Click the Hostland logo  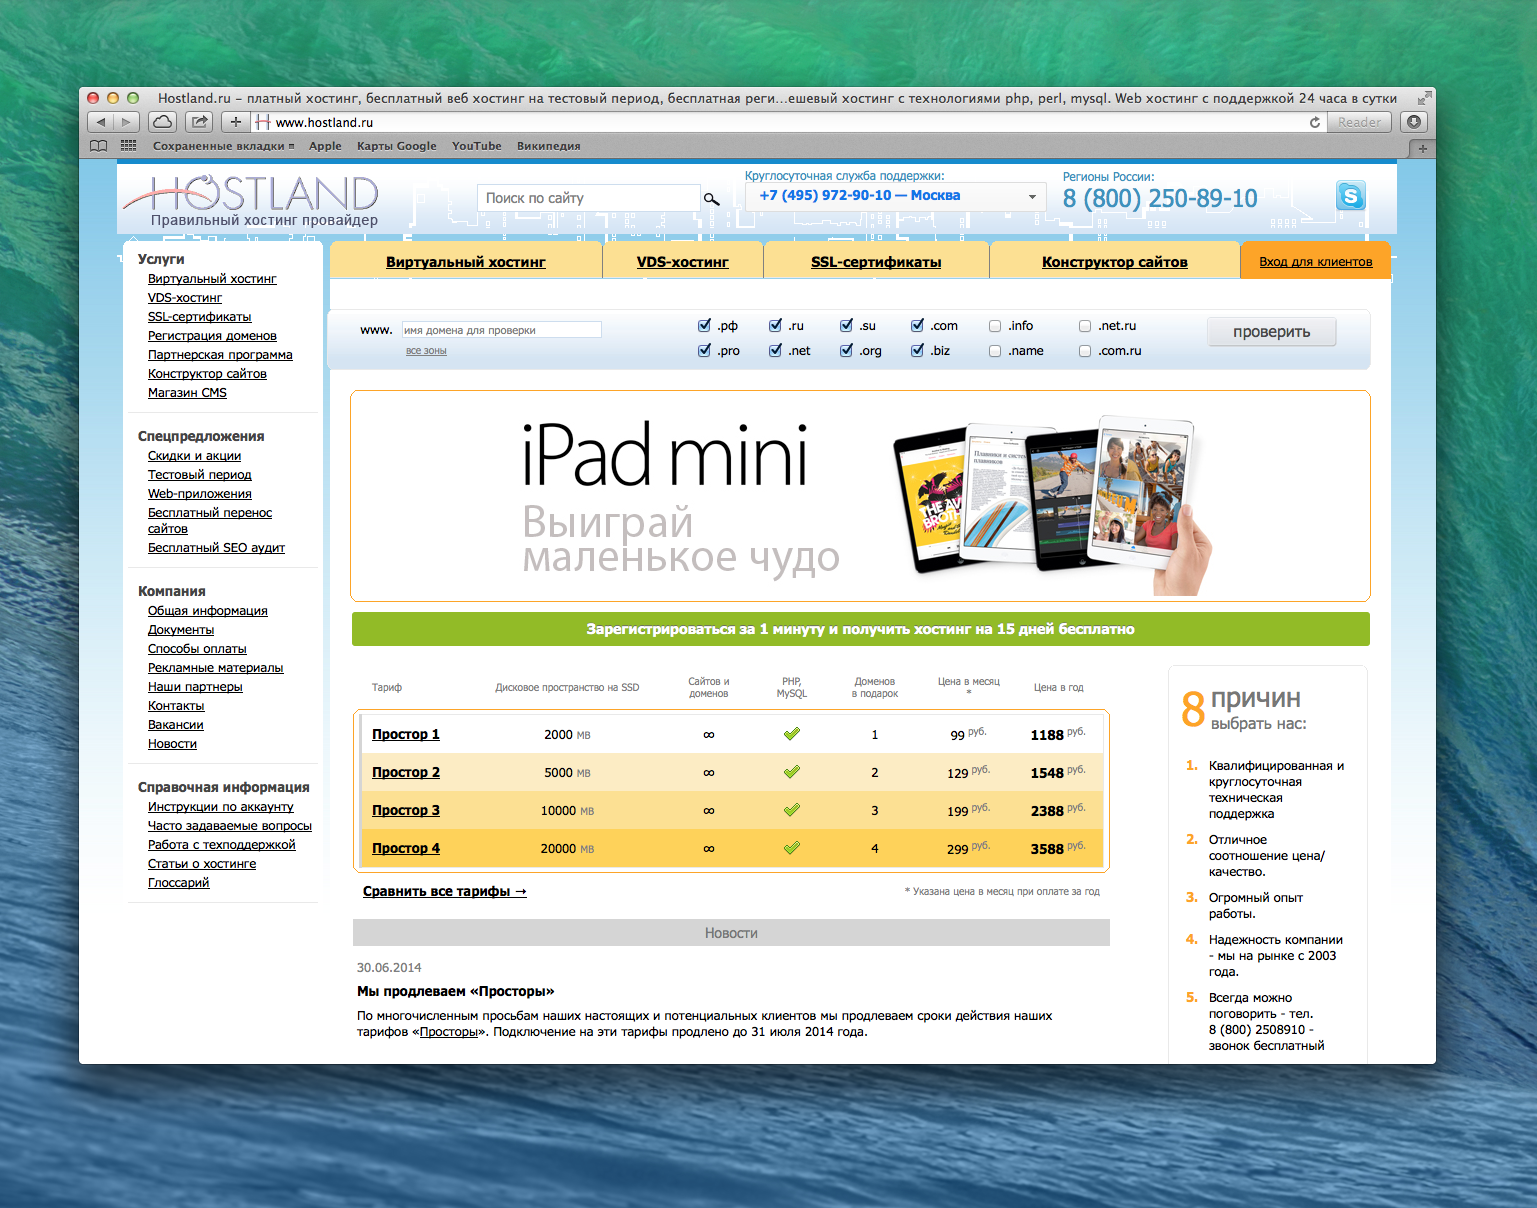pos(252,200)
